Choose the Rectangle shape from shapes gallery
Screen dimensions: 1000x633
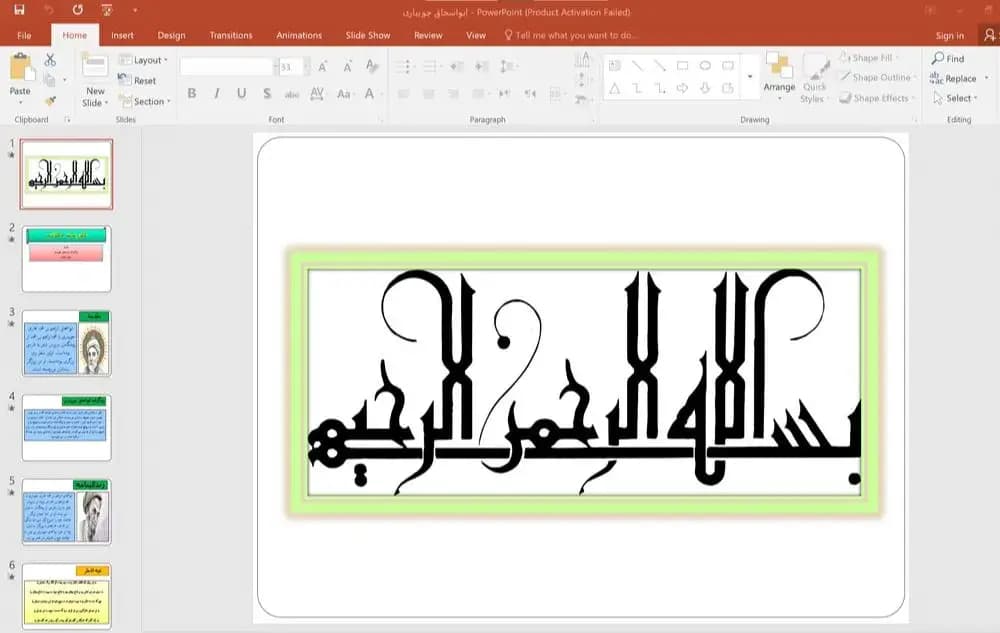[682, 66]
